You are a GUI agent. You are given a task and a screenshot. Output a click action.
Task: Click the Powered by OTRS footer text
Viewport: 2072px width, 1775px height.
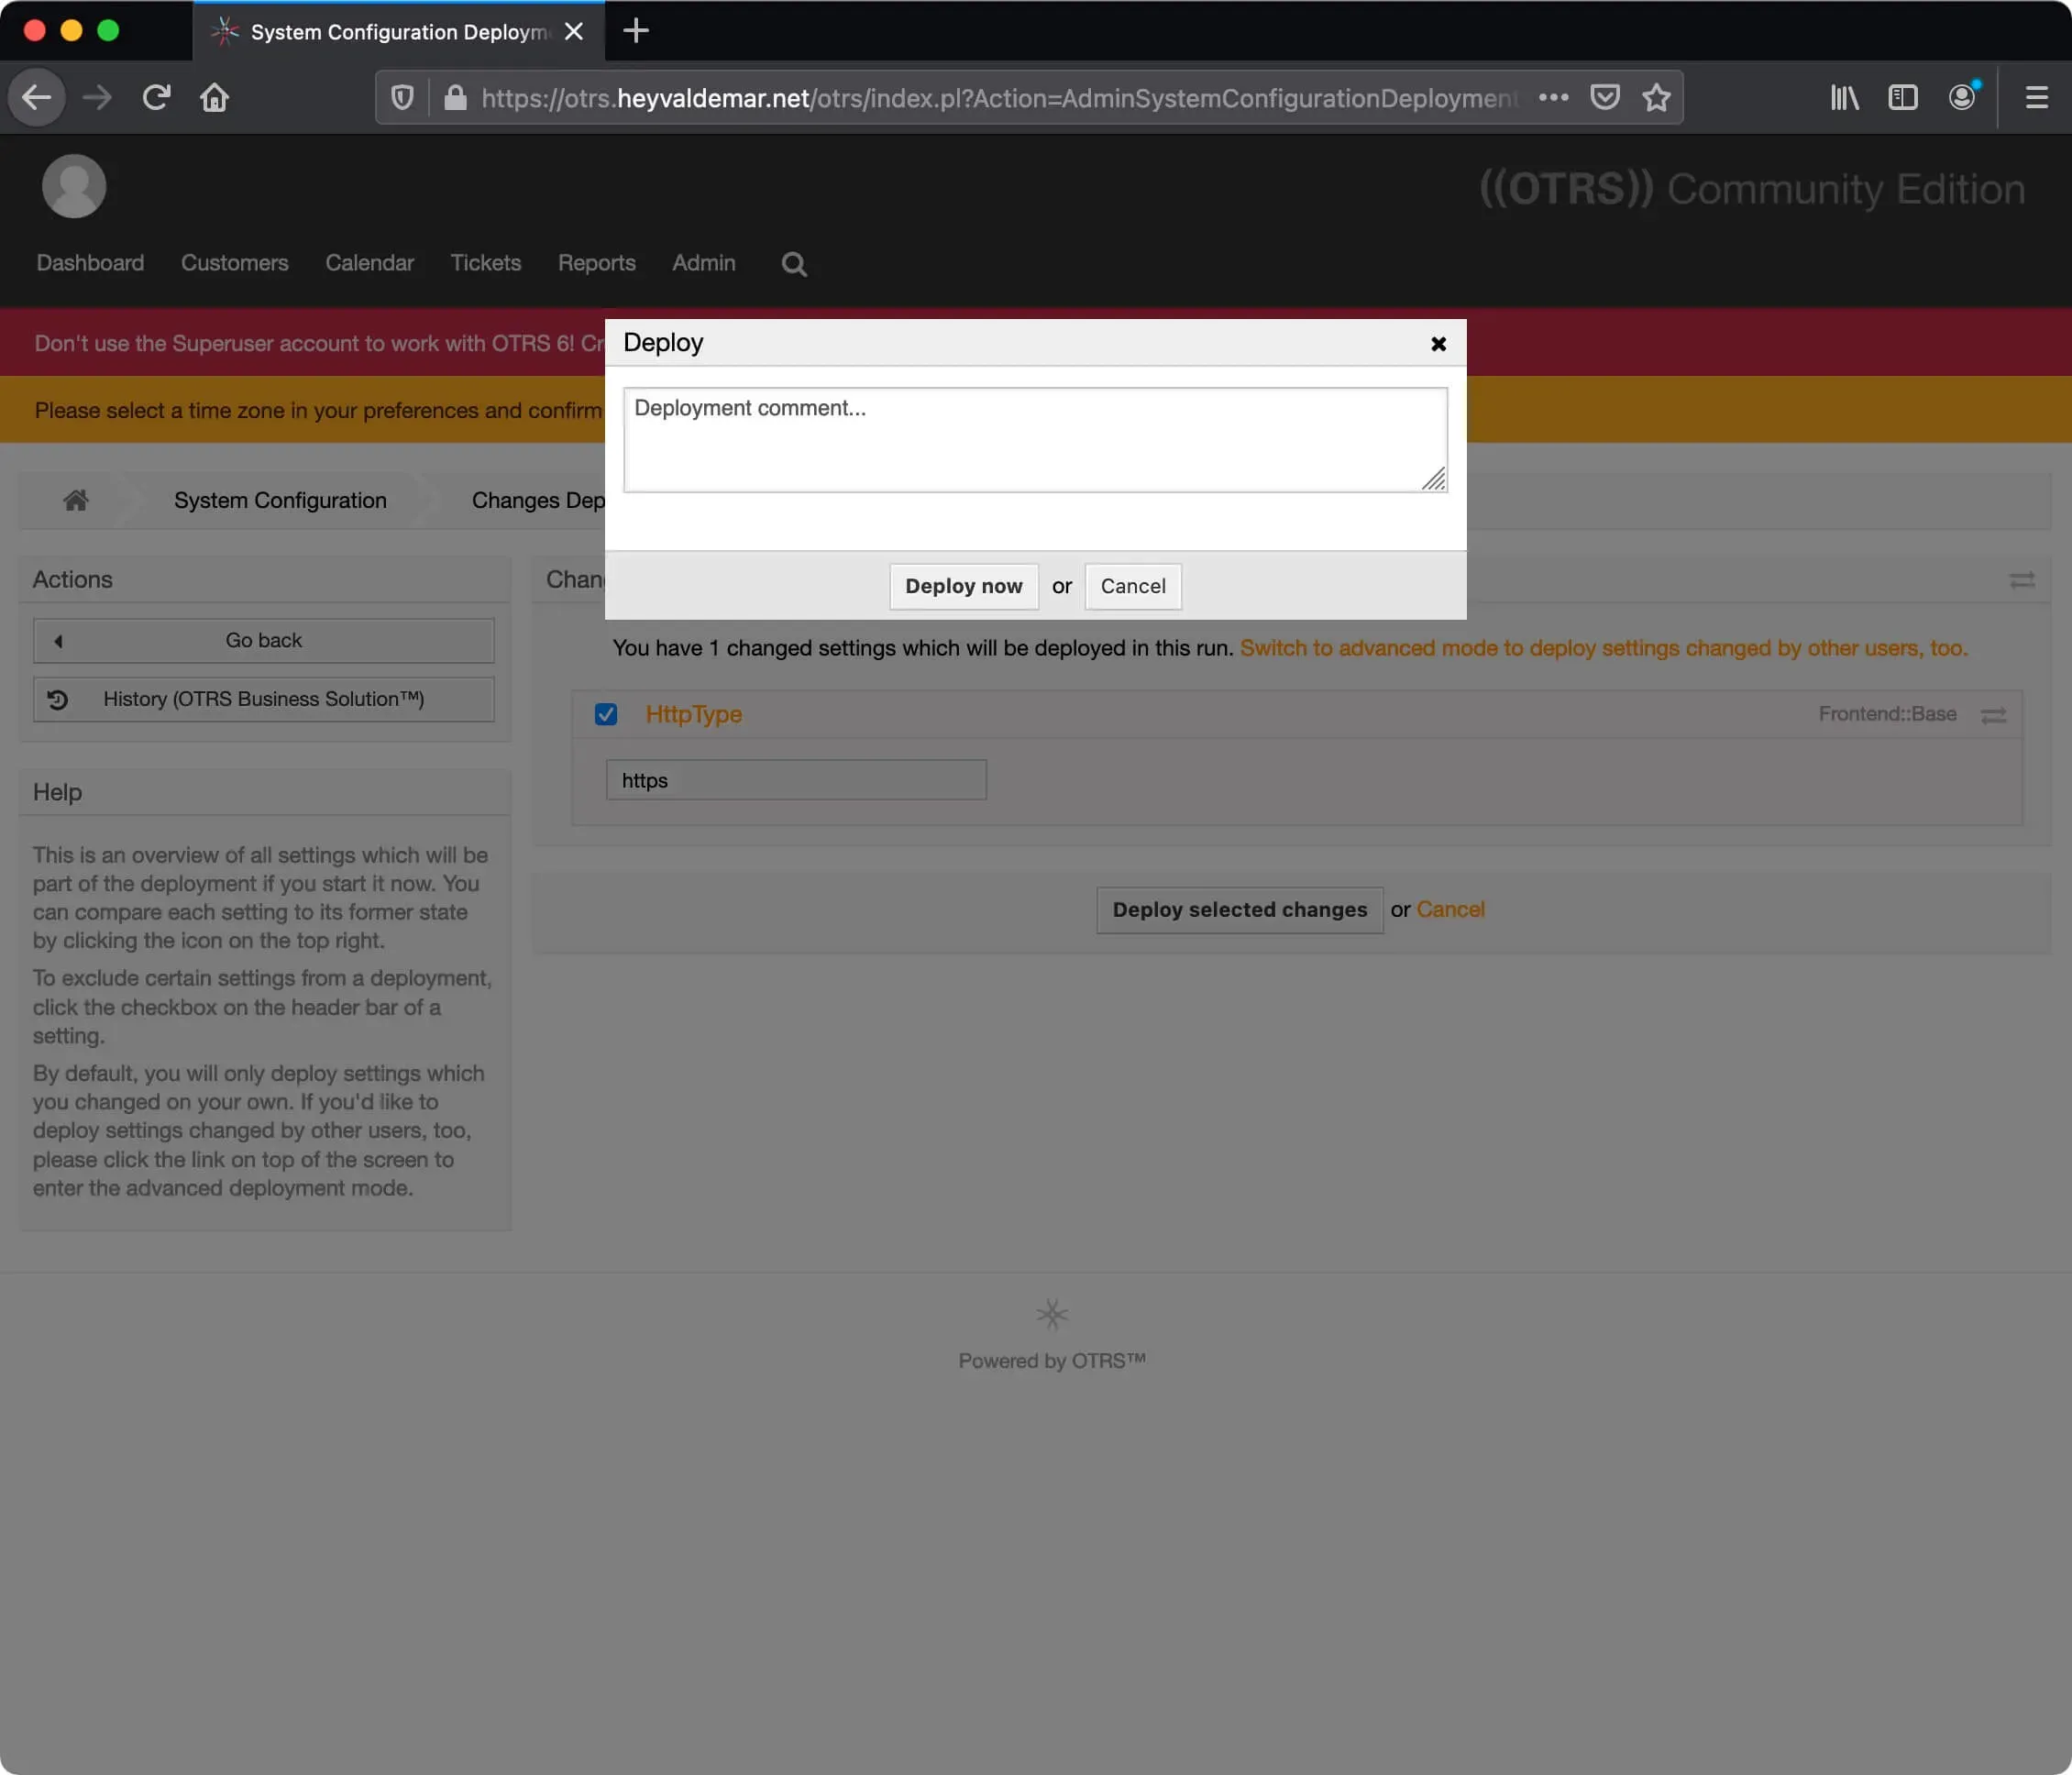1052,1361
